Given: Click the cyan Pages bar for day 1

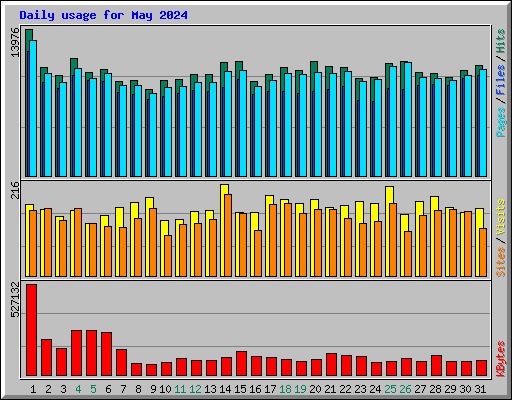Looking at the screenshot, I should [33, 108].
